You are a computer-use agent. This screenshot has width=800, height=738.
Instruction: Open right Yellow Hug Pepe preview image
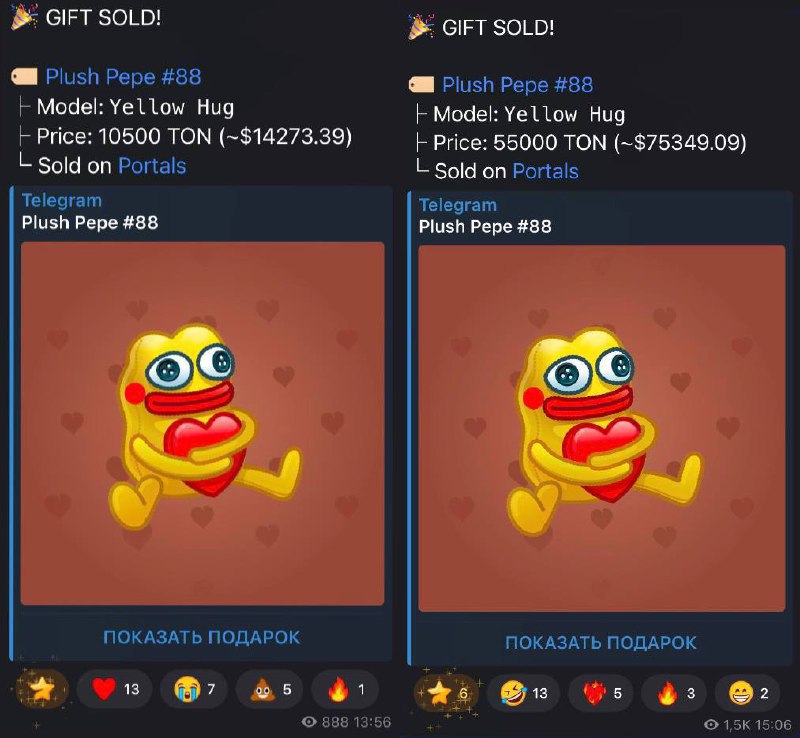tap(602, 428)
